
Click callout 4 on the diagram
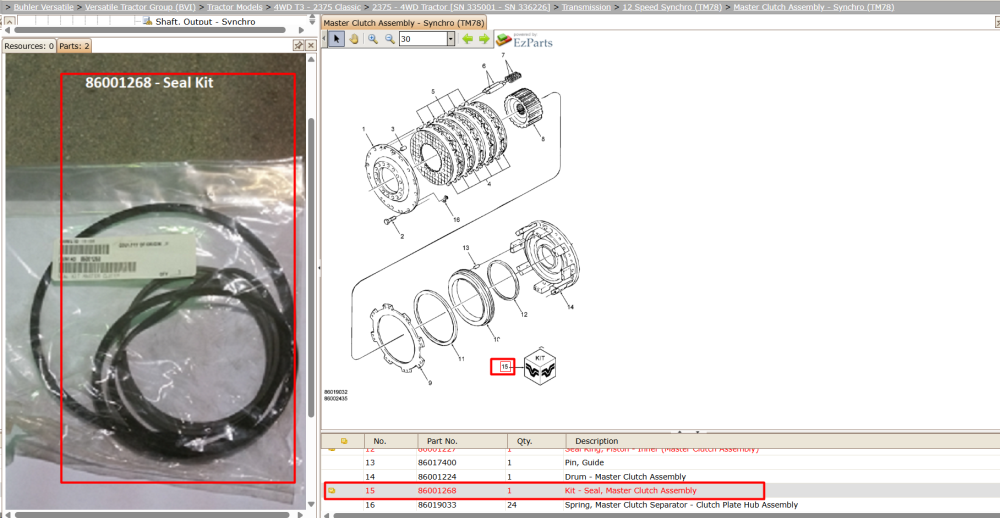[x=489, y=184]
